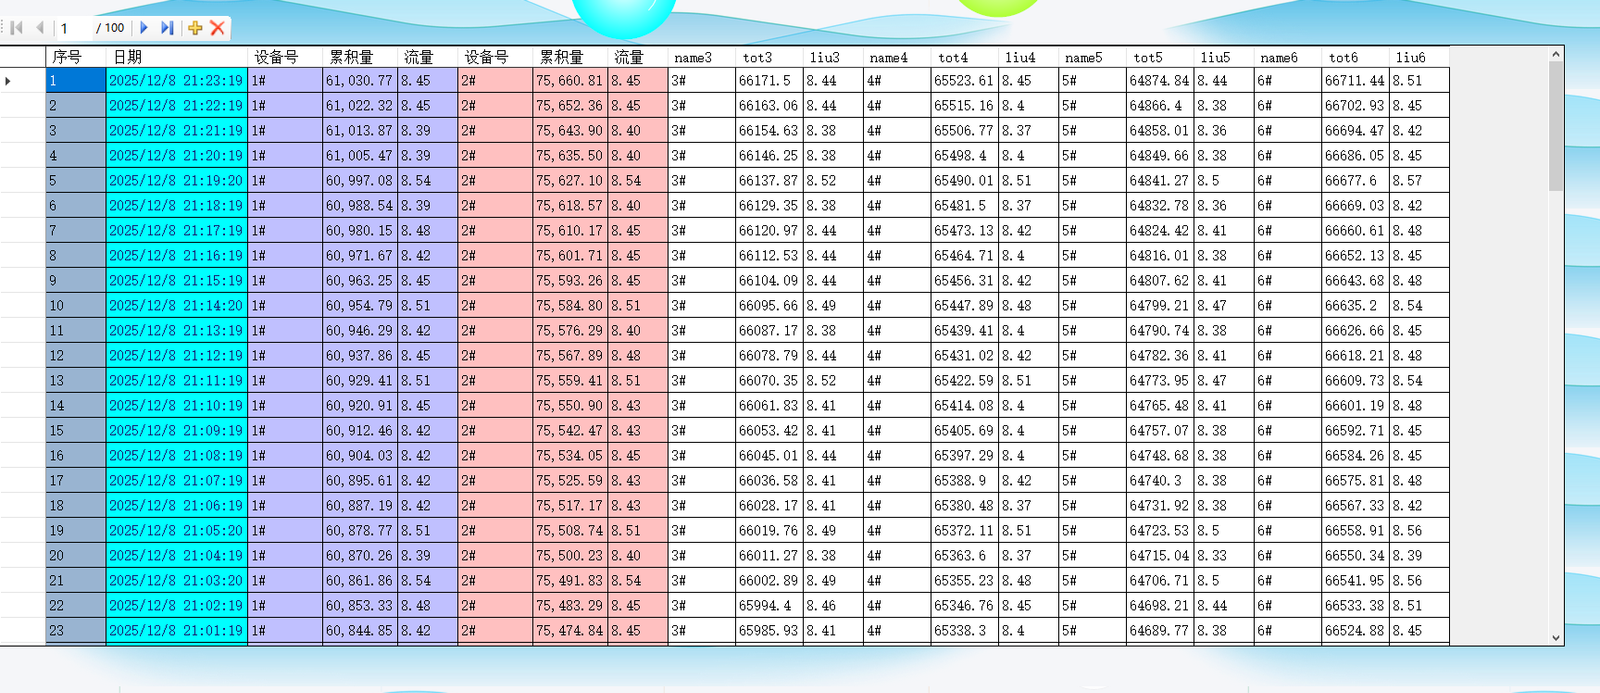1600x693 pixels.
Task: Click the current position number field
Action: pos(72,28)
